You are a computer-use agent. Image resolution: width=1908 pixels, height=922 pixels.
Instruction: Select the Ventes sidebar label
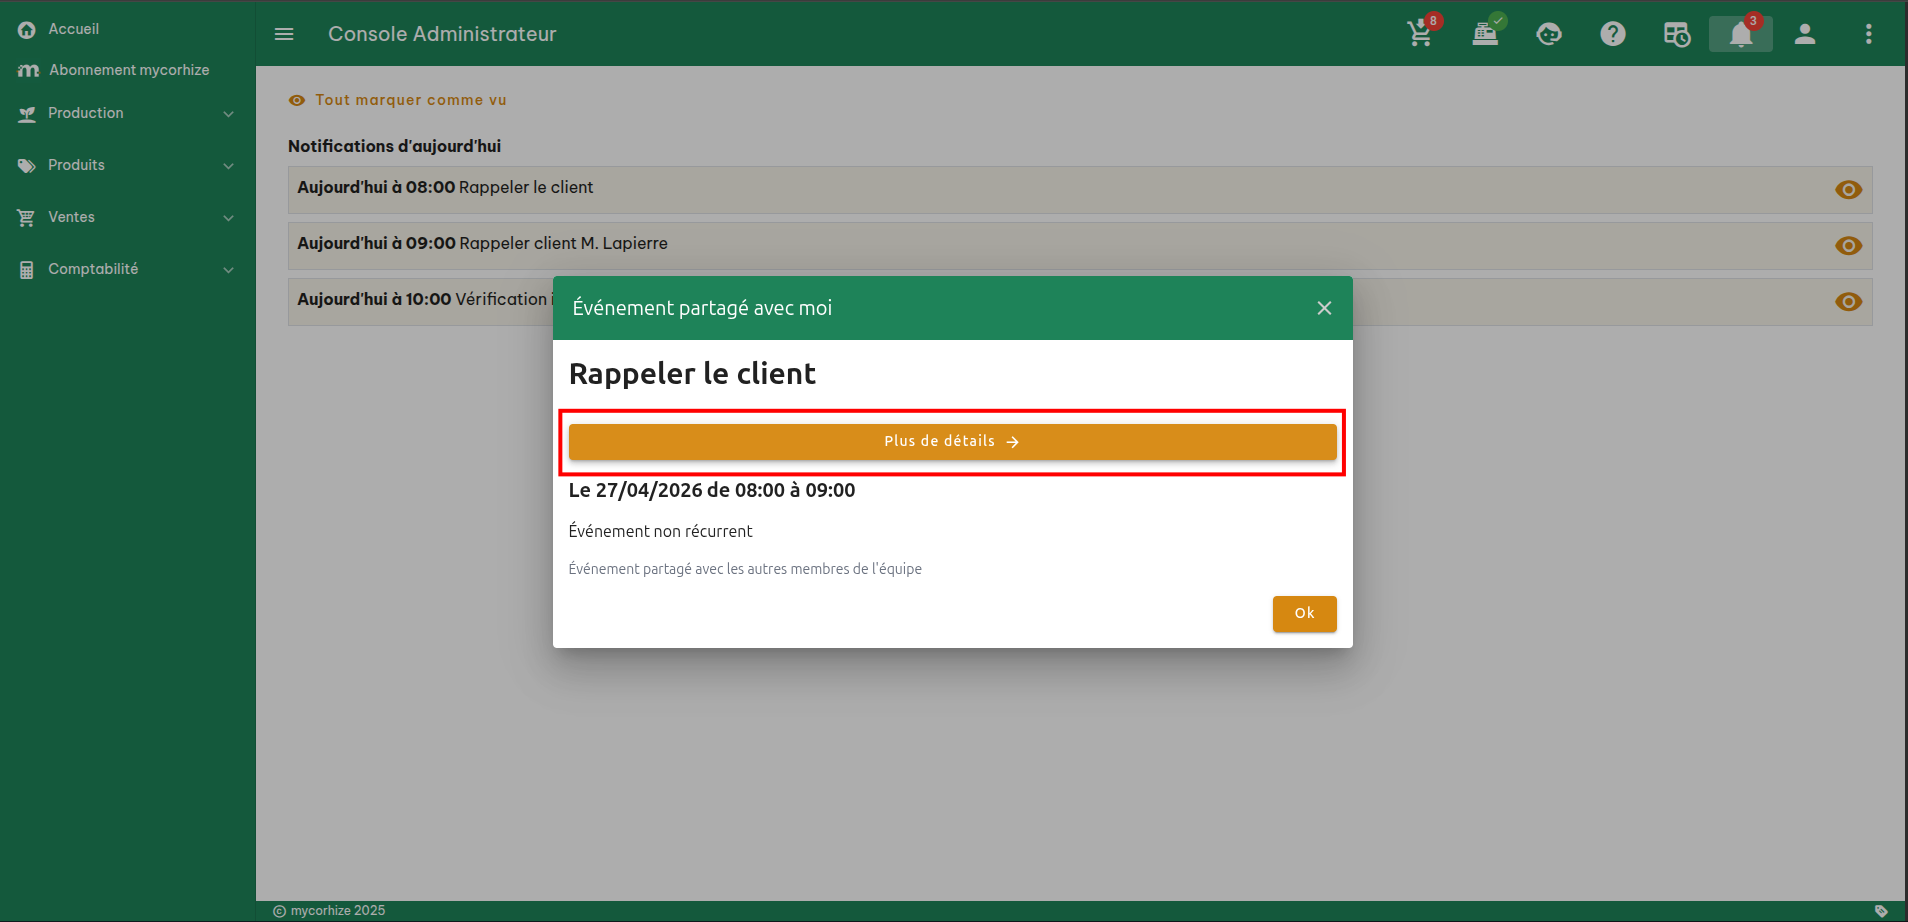click(x=71, y=217)
